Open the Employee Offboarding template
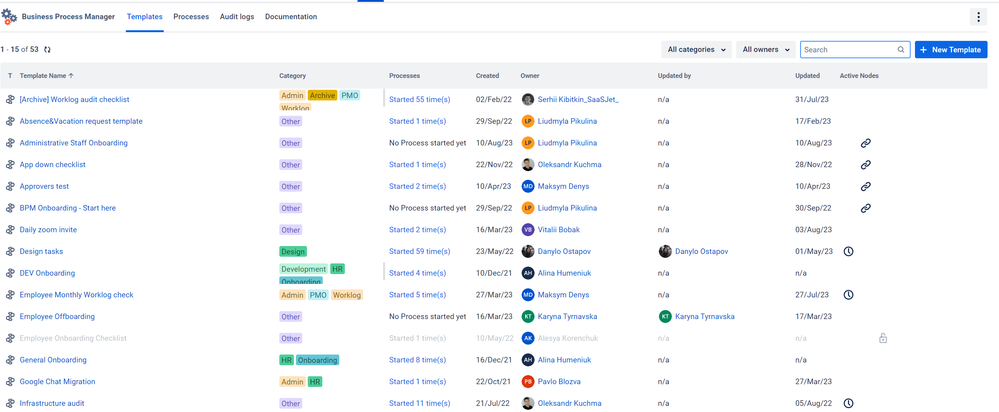Screen dimensions: 999x412 point(57,316)
